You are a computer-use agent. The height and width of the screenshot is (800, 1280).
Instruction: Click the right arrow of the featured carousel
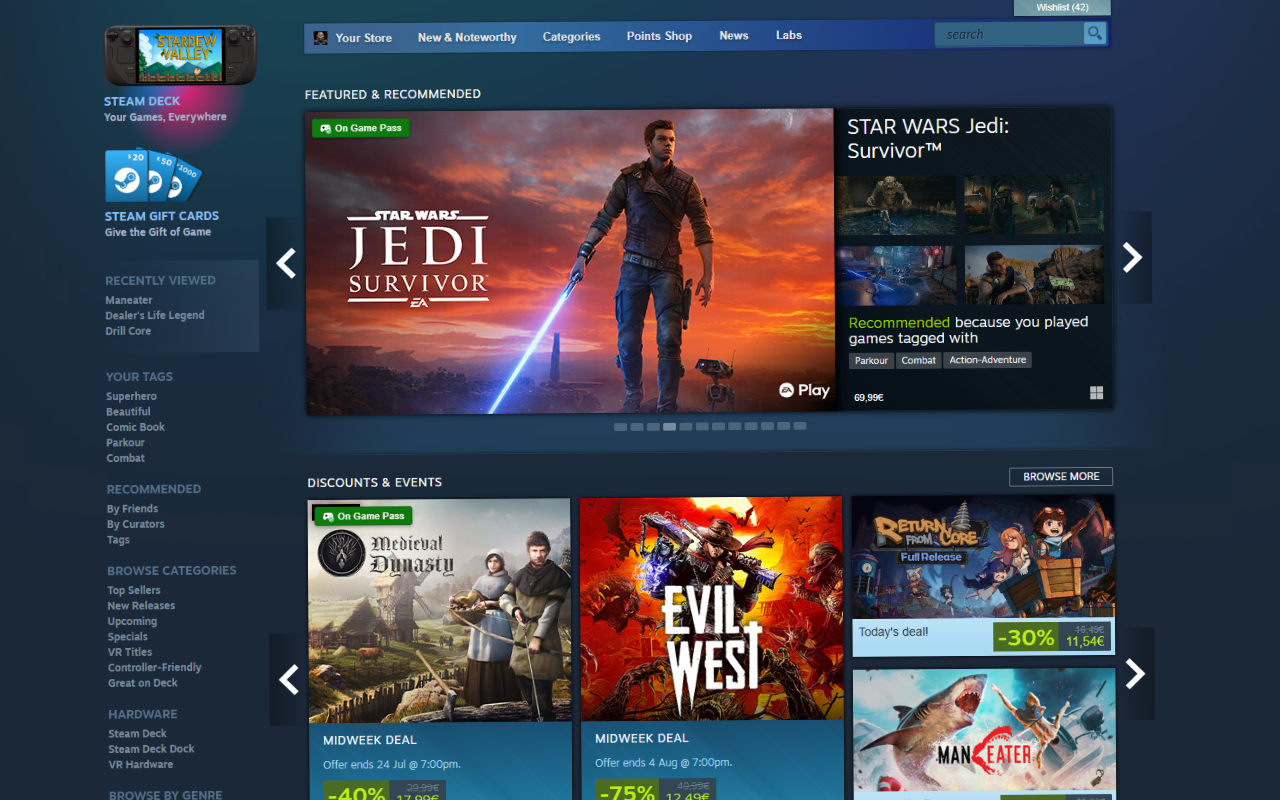click(1133, 258)
